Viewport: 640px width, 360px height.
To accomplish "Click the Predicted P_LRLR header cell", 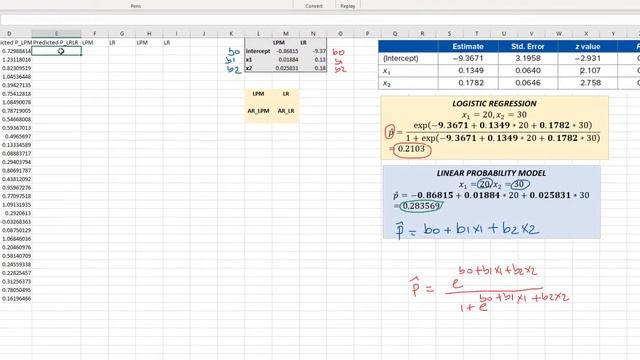I will pyautogui.click(x=56, y=42).
